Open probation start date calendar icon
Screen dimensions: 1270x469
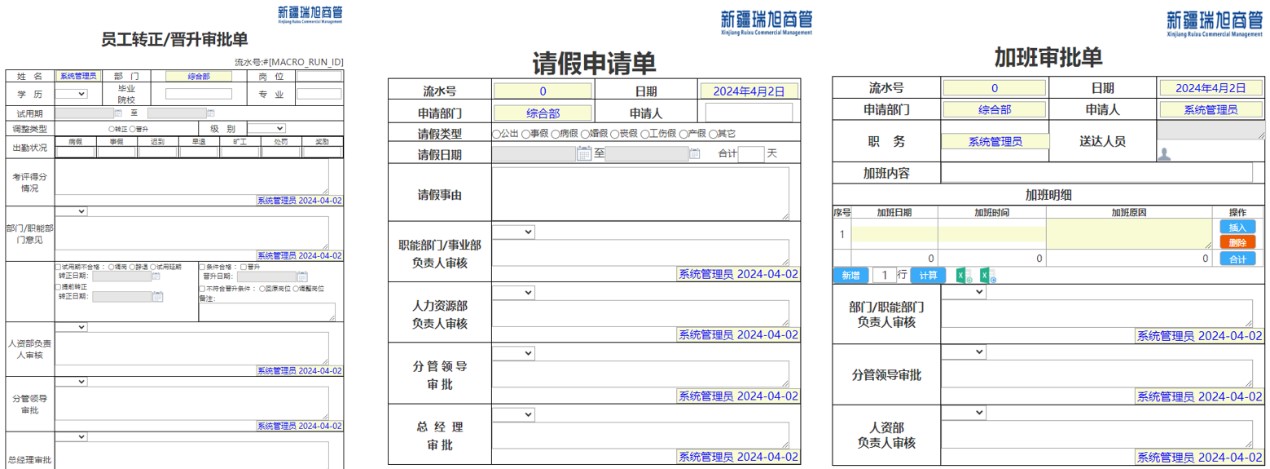click(118, 113)
